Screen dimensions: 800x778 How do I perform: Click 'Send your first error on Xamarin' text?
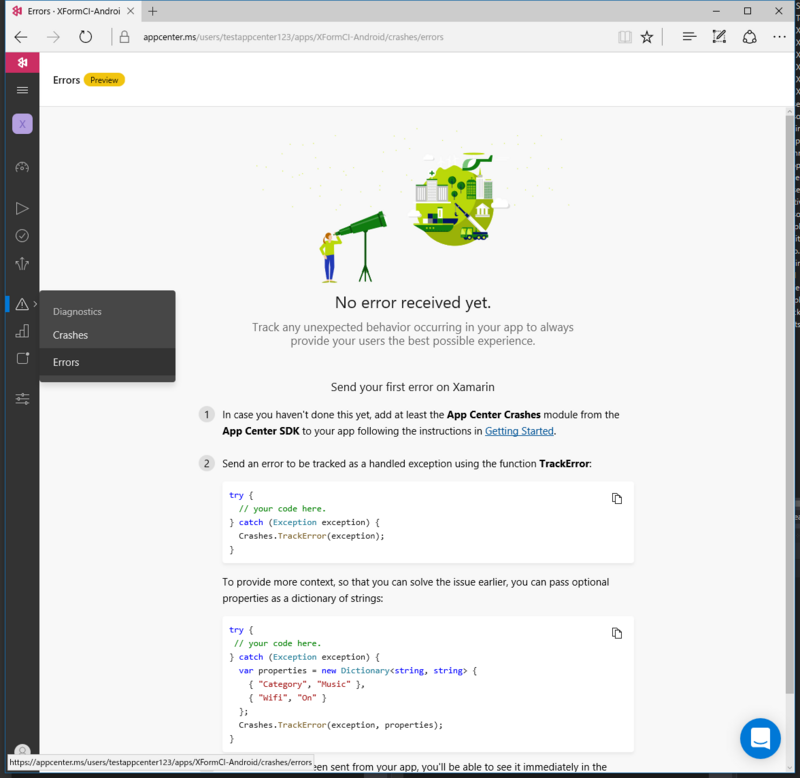click(412, 387)
